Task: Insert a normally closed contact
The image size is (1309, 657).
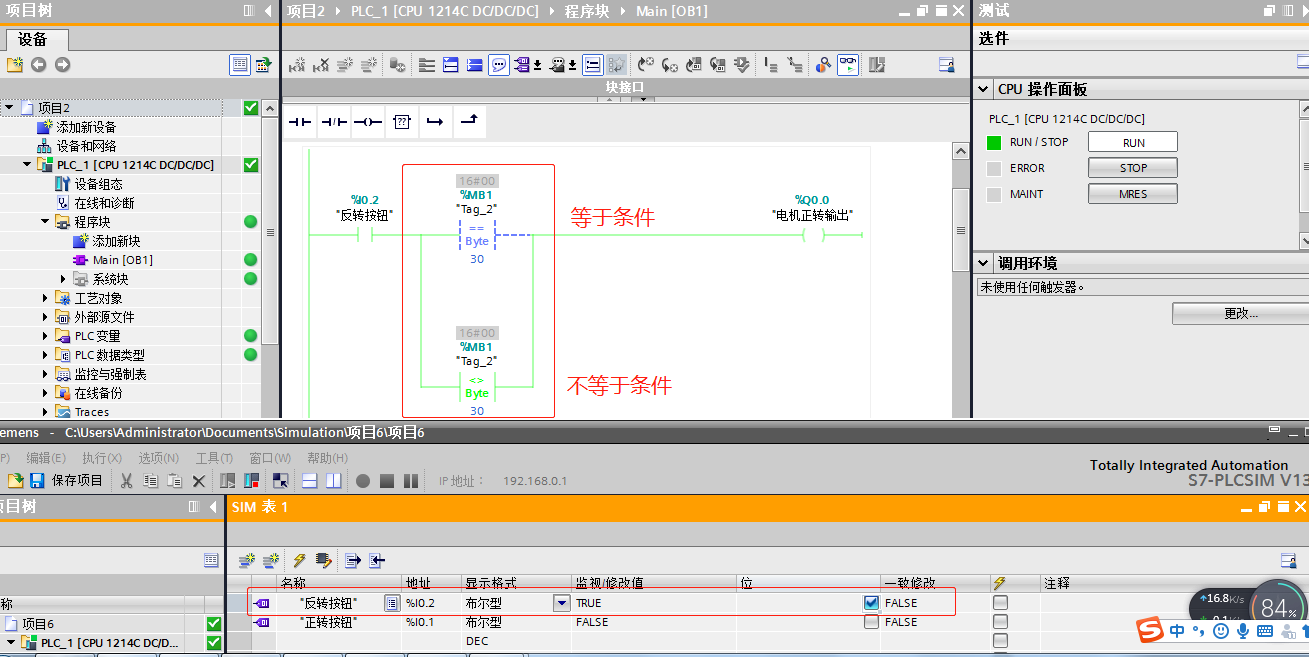Action: click(333, 122)
